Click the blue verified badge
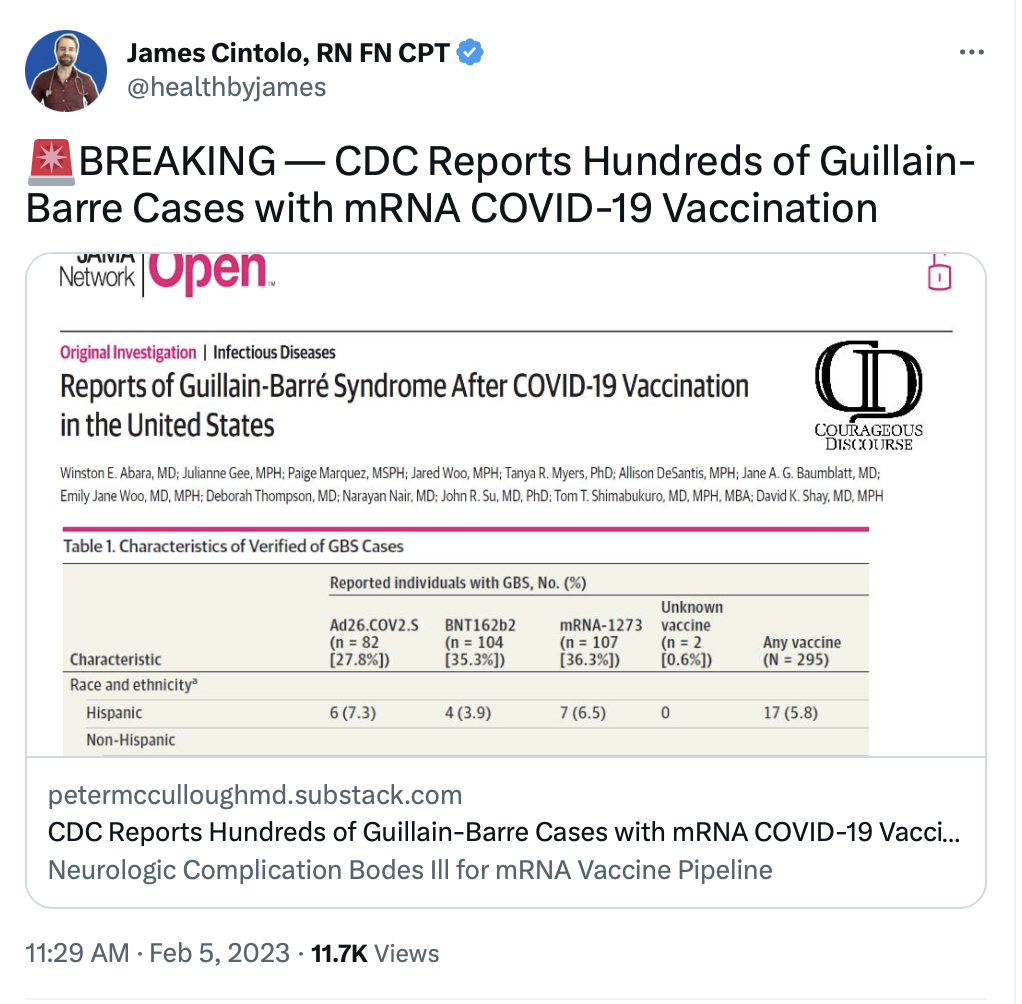 (x=471, y=53)
